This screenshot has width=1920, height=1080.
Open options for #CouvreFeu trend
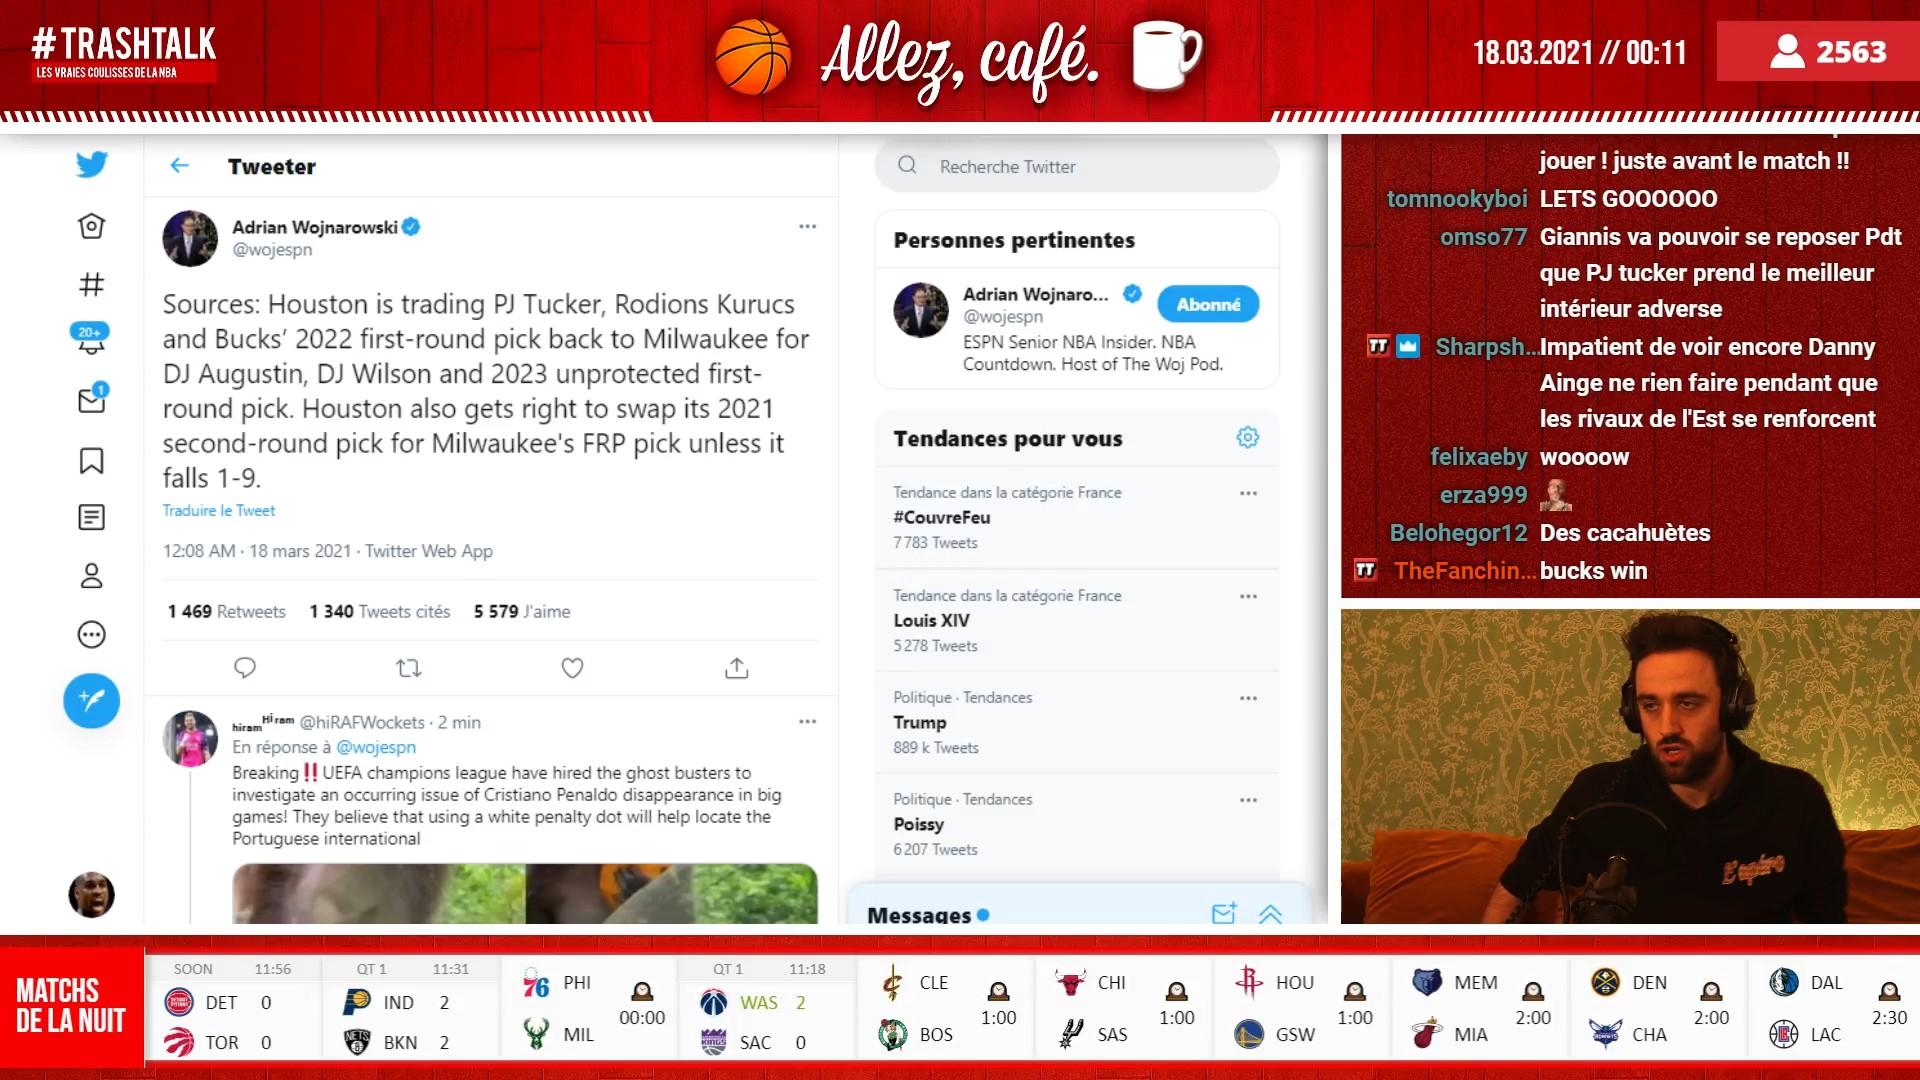pos(1248,493)
